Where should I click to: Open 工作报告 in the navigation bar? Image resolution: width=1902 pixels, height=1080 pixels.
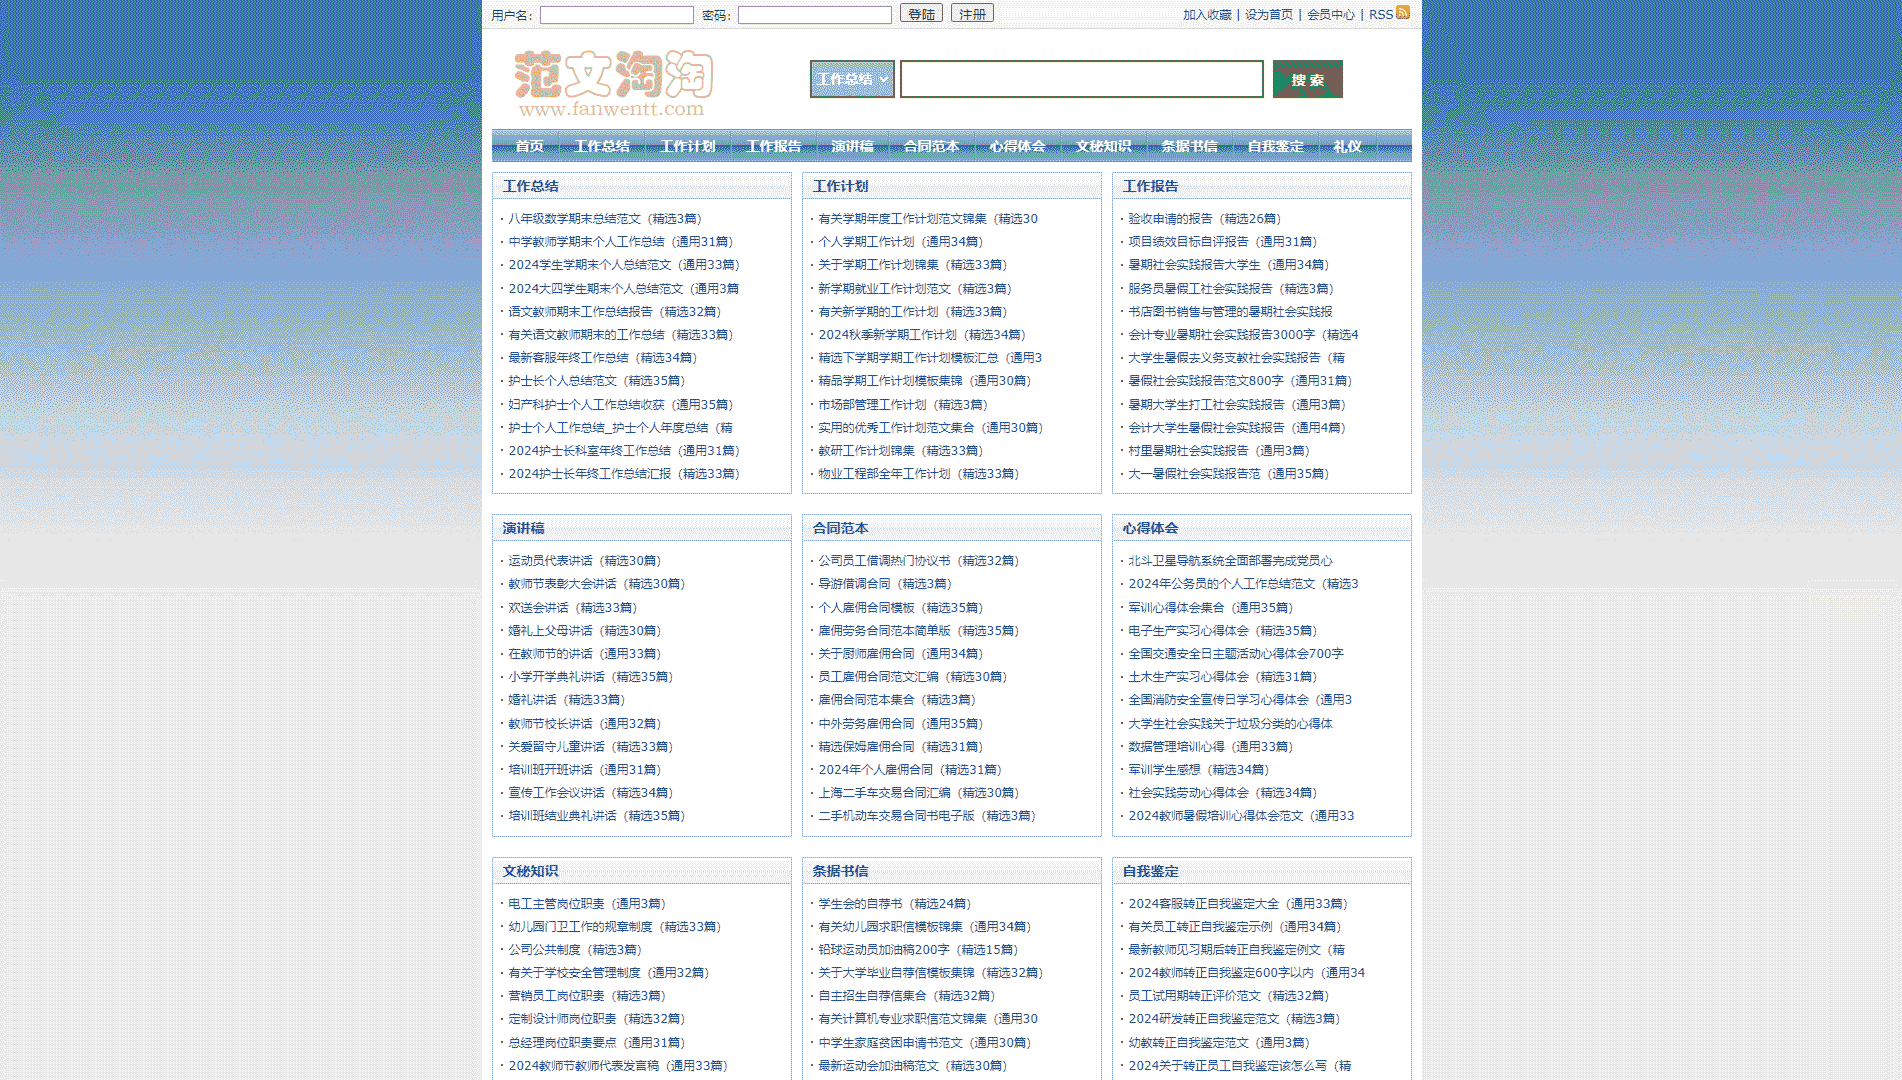pyautogui.click(x=774, y=146)
